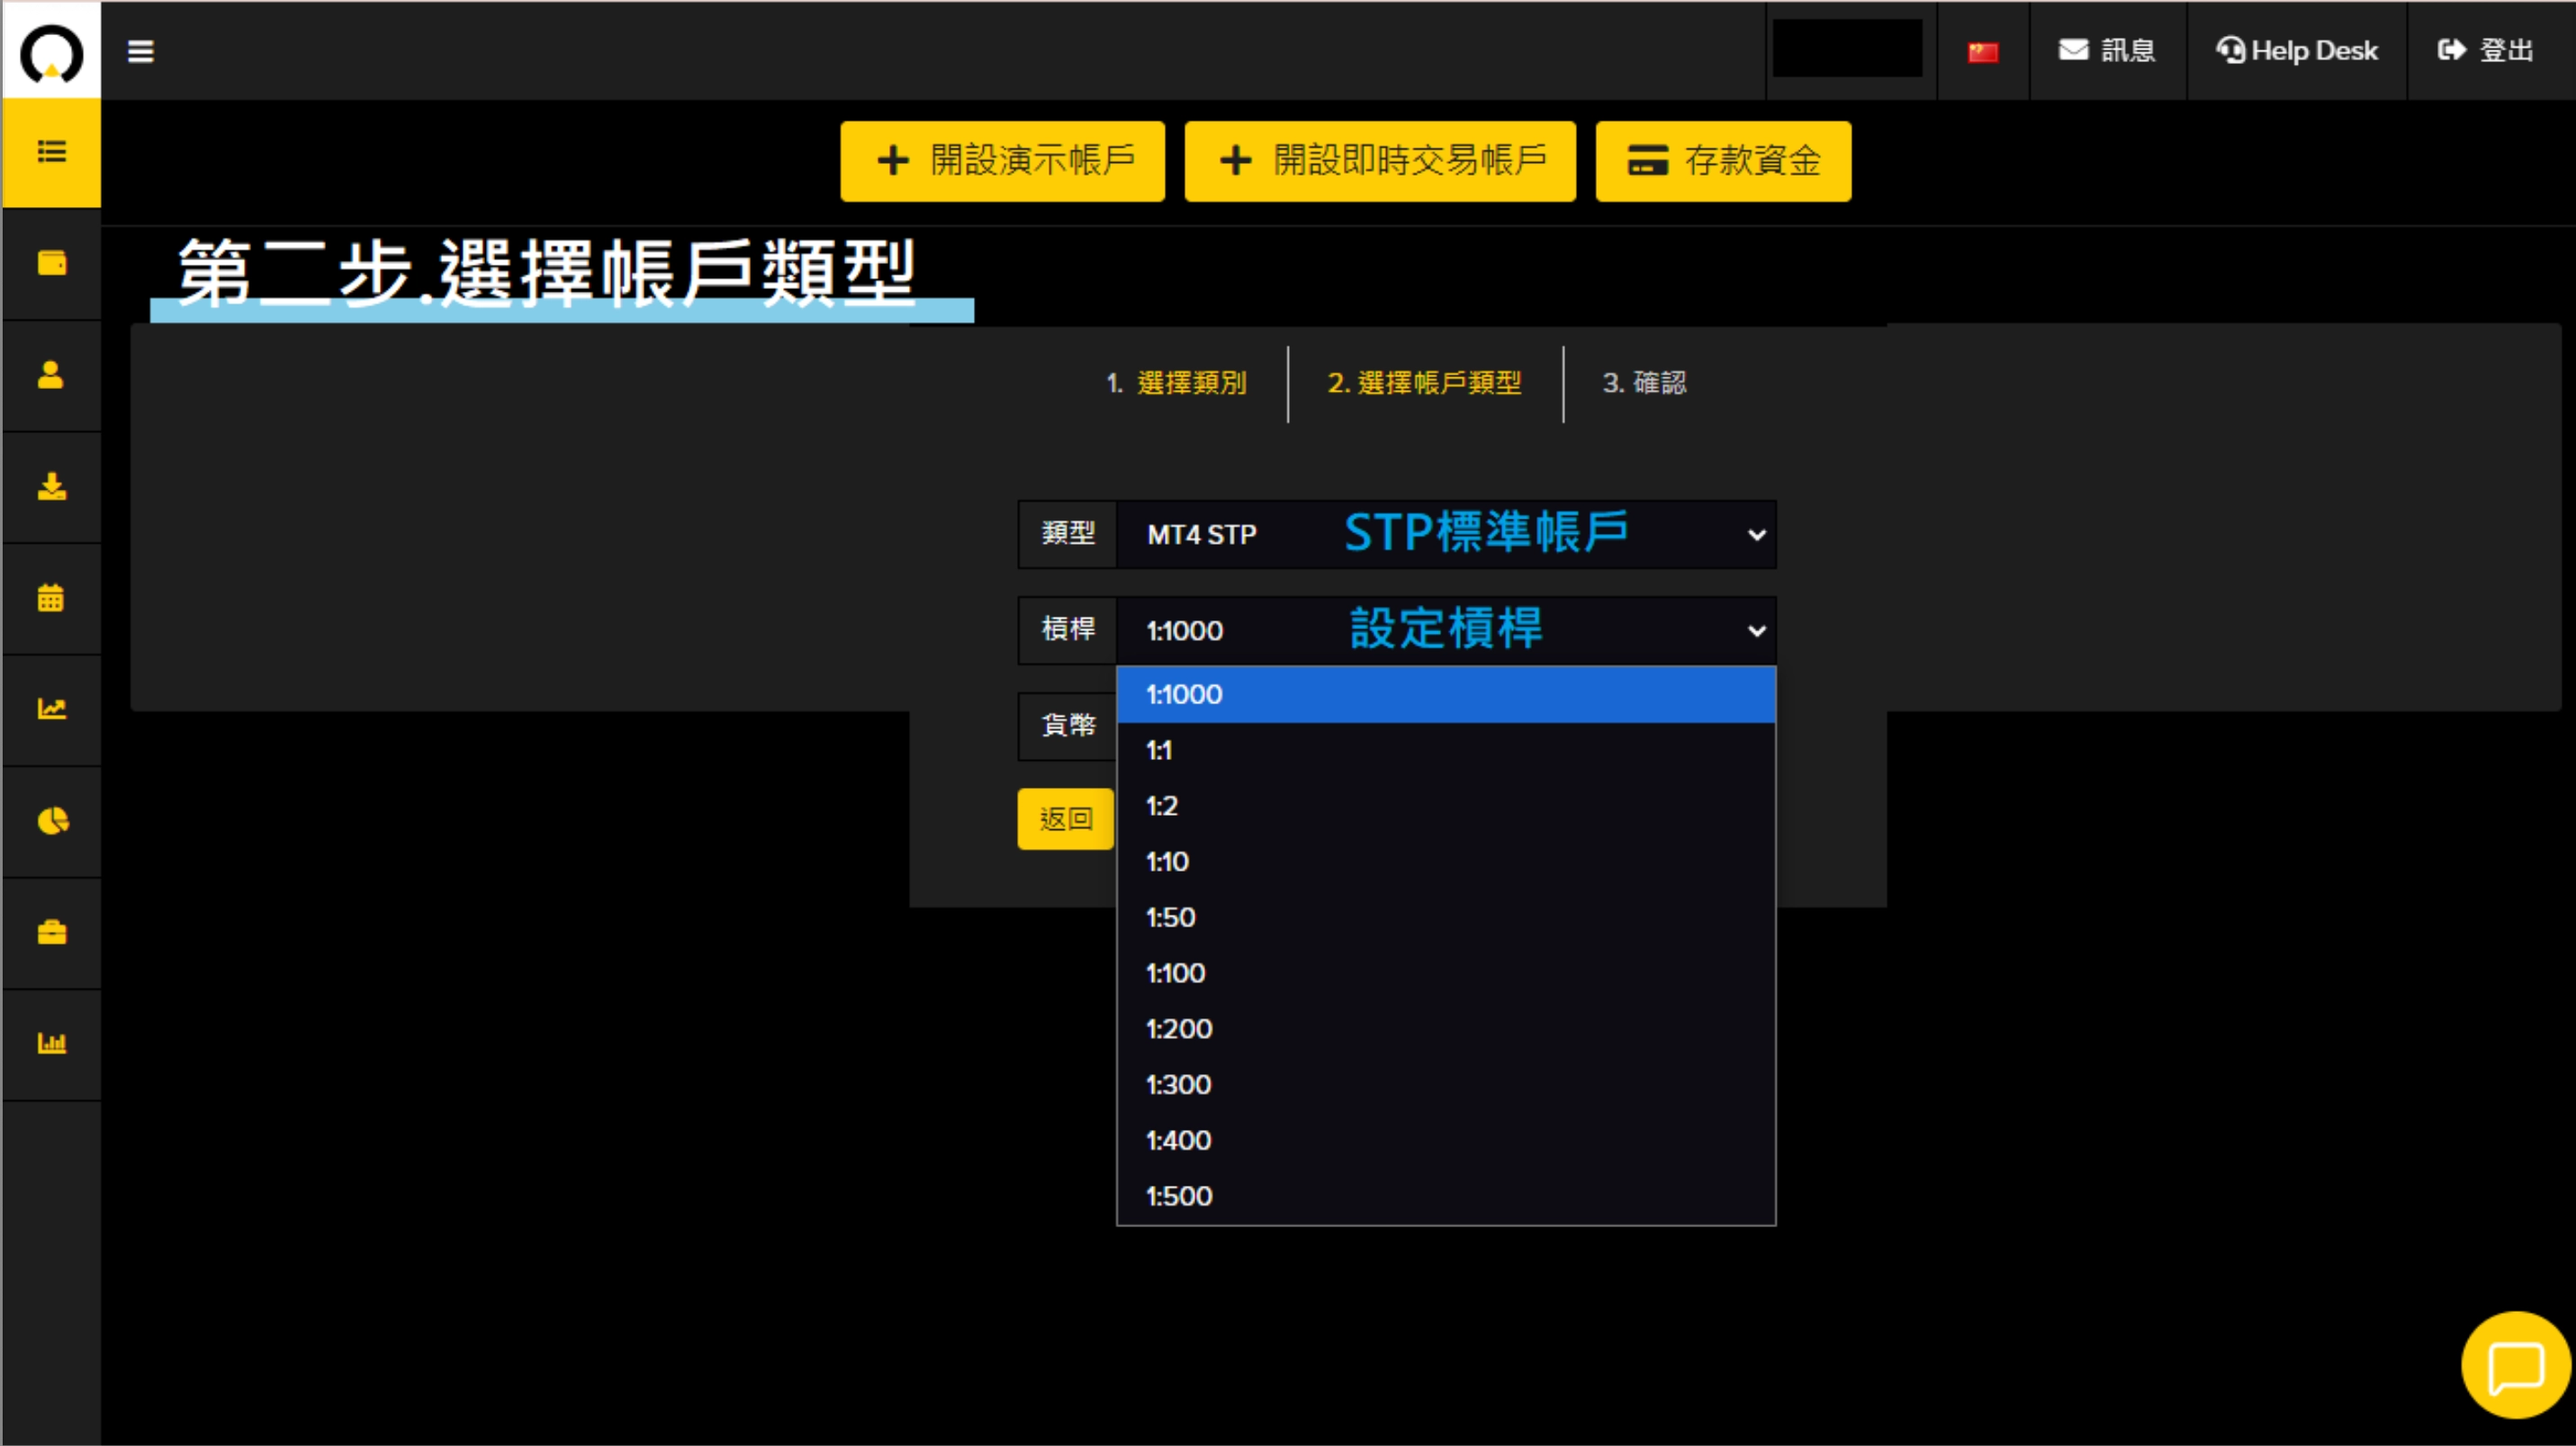Click the blacked-out account name box
Screen dimensions: 2576x1446
[1848, 48]
